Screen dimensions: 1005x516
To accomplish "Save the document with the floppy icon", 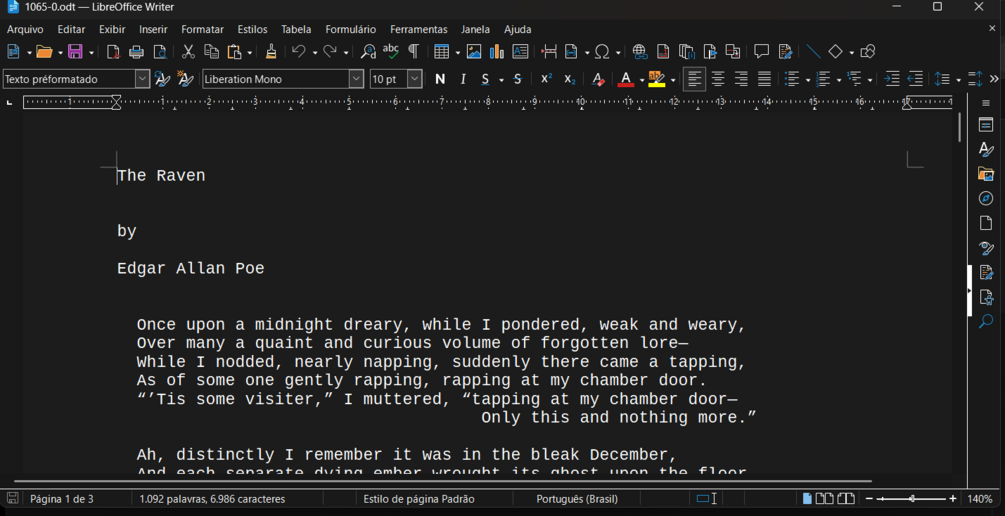I will [76, 52].
